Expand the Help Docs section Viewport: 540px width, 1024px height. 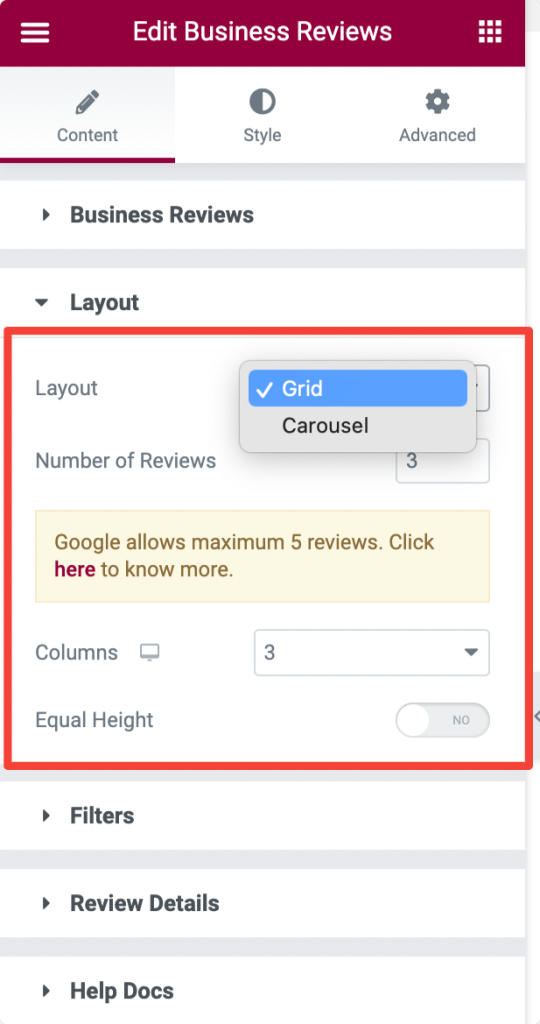(x=262, y=991)
